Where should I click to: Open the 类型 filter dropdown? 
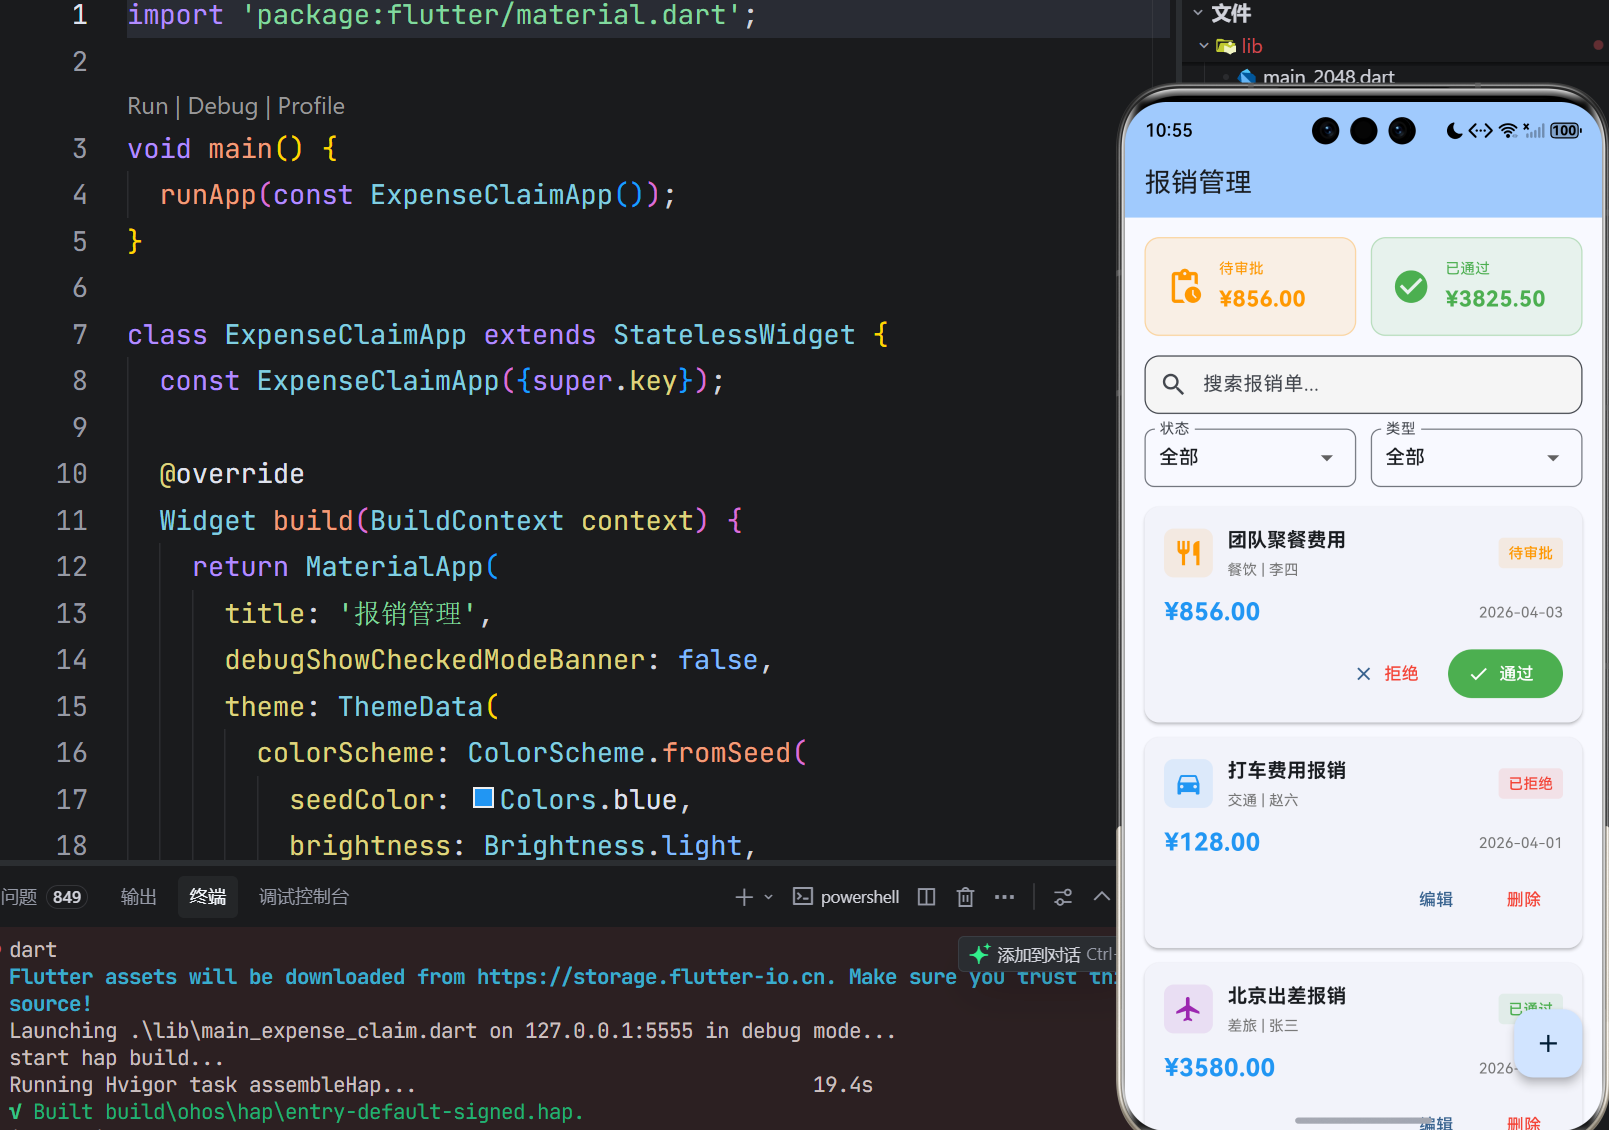point(1476,458)
